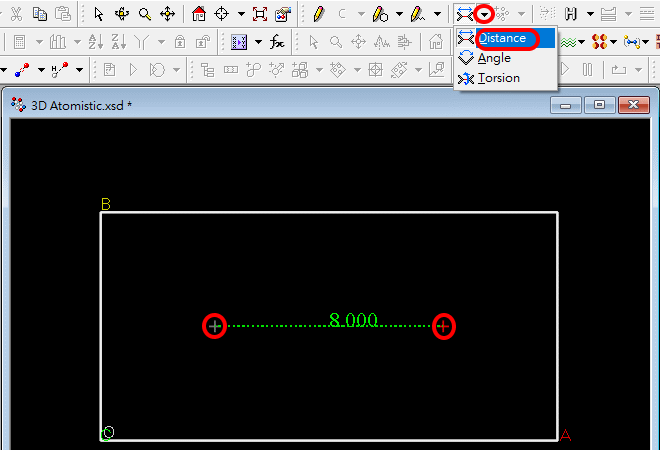Image resolution: width=660 pixels, height=450 pixels.
Task: Choose Distance from the measure menu
Action: [501, 38]
